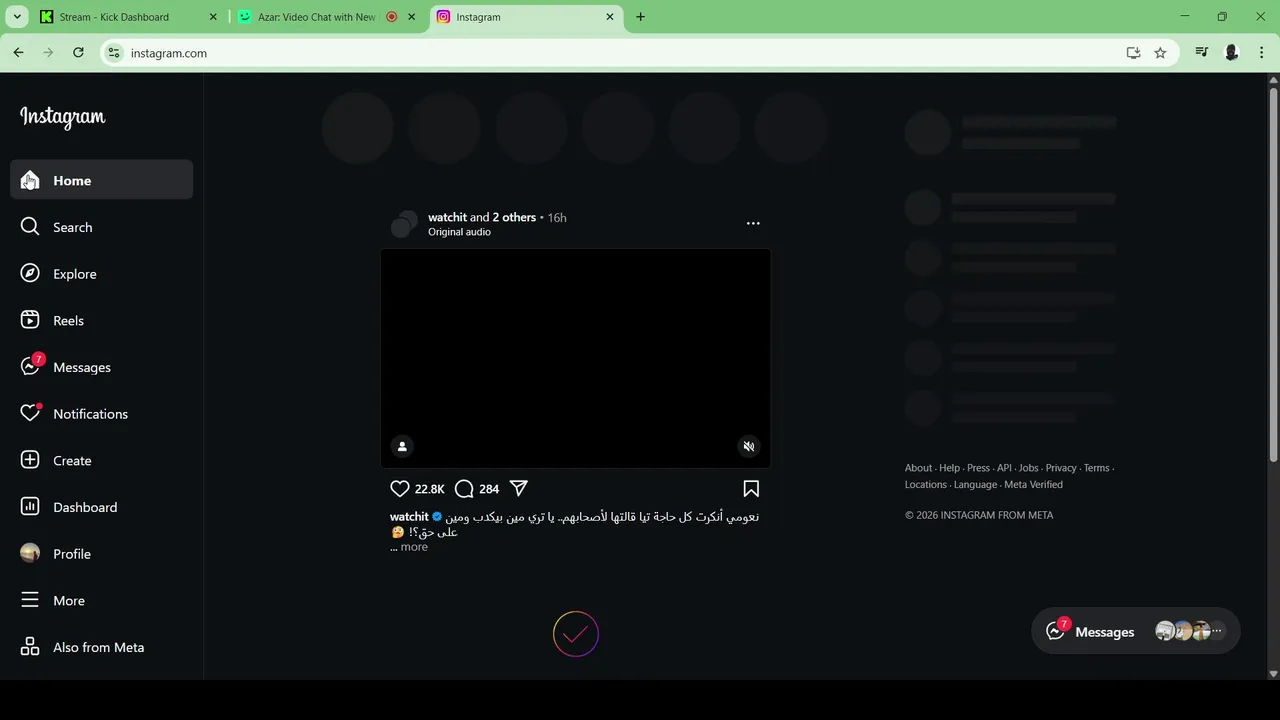Show tagged people icon on video
Viewport: 1280px width, 720px height.
[402, 446]
